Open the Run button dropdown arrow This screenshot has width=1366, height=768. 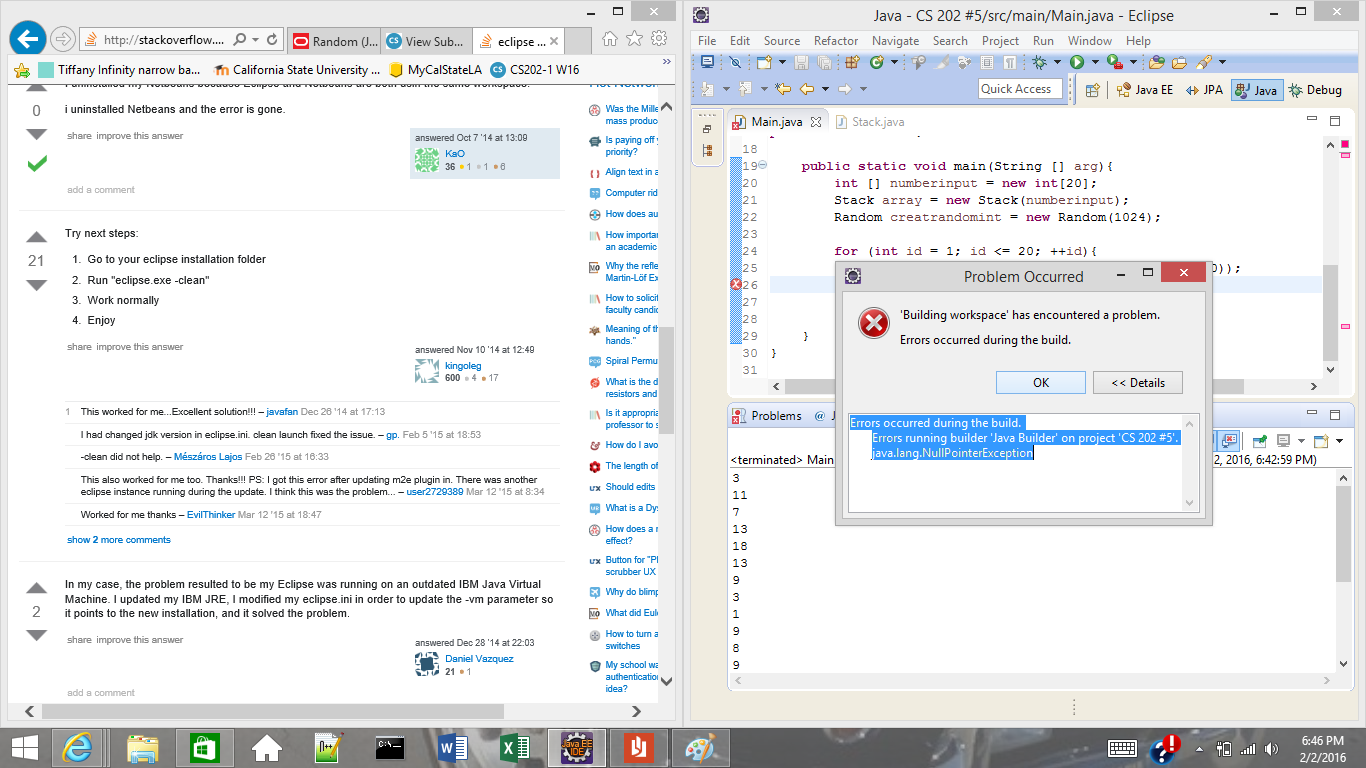point(1094,62)
